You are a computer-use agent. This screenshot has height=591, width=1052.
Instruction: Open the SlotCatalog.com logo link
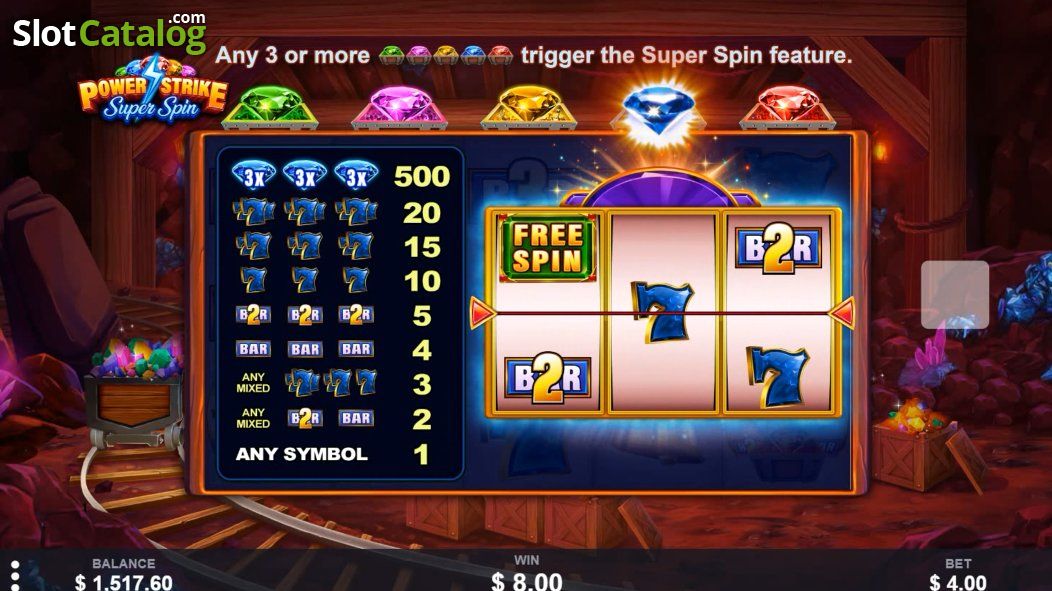tap(109, 32)
